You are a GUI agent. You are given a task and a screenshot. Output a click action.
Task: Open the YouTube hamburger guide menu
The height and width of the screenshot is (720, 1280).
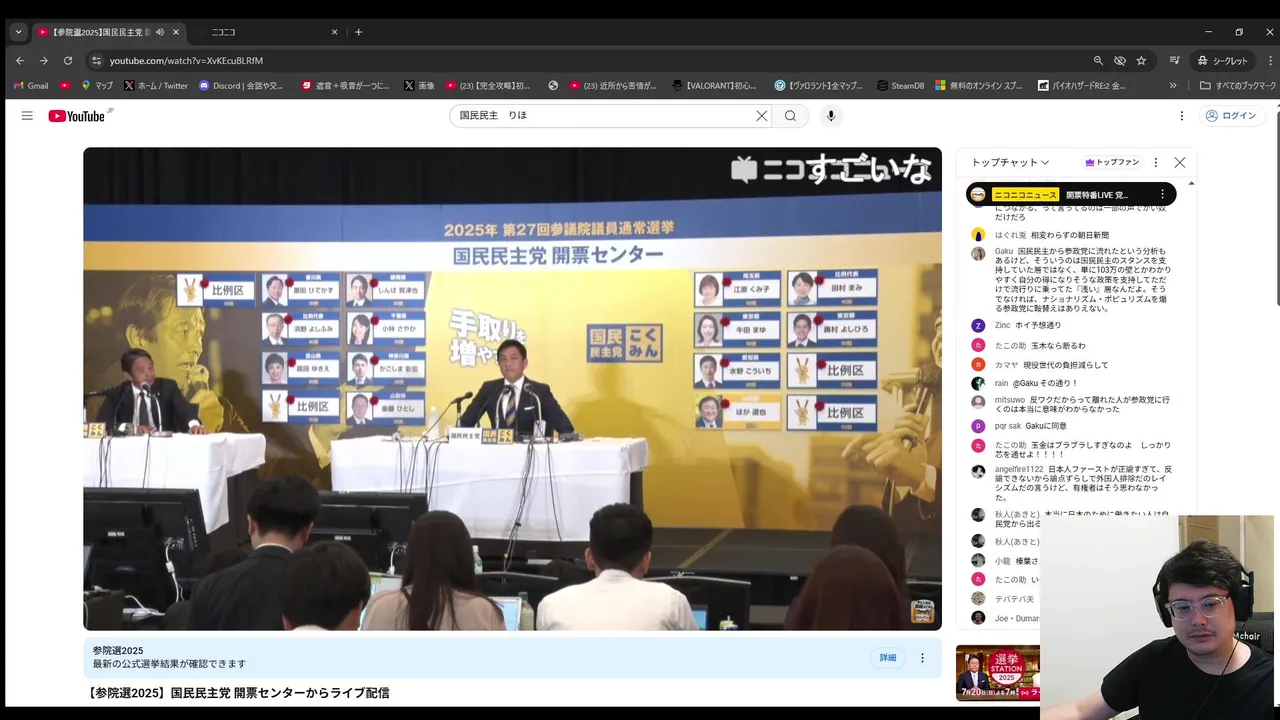tap(27, 116)
